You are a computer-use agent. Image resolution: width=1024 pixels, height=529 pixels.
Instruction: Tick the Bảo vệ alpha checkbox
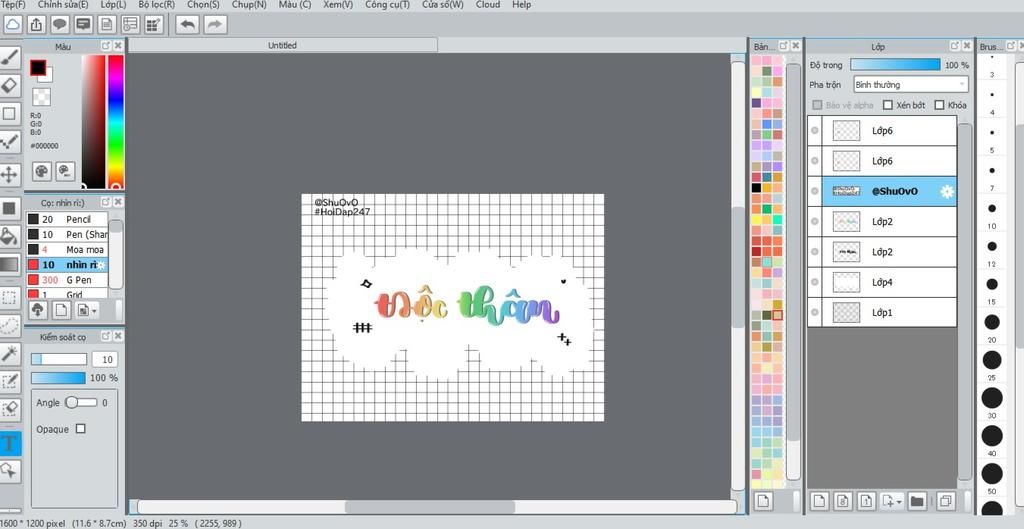[817, 105]
